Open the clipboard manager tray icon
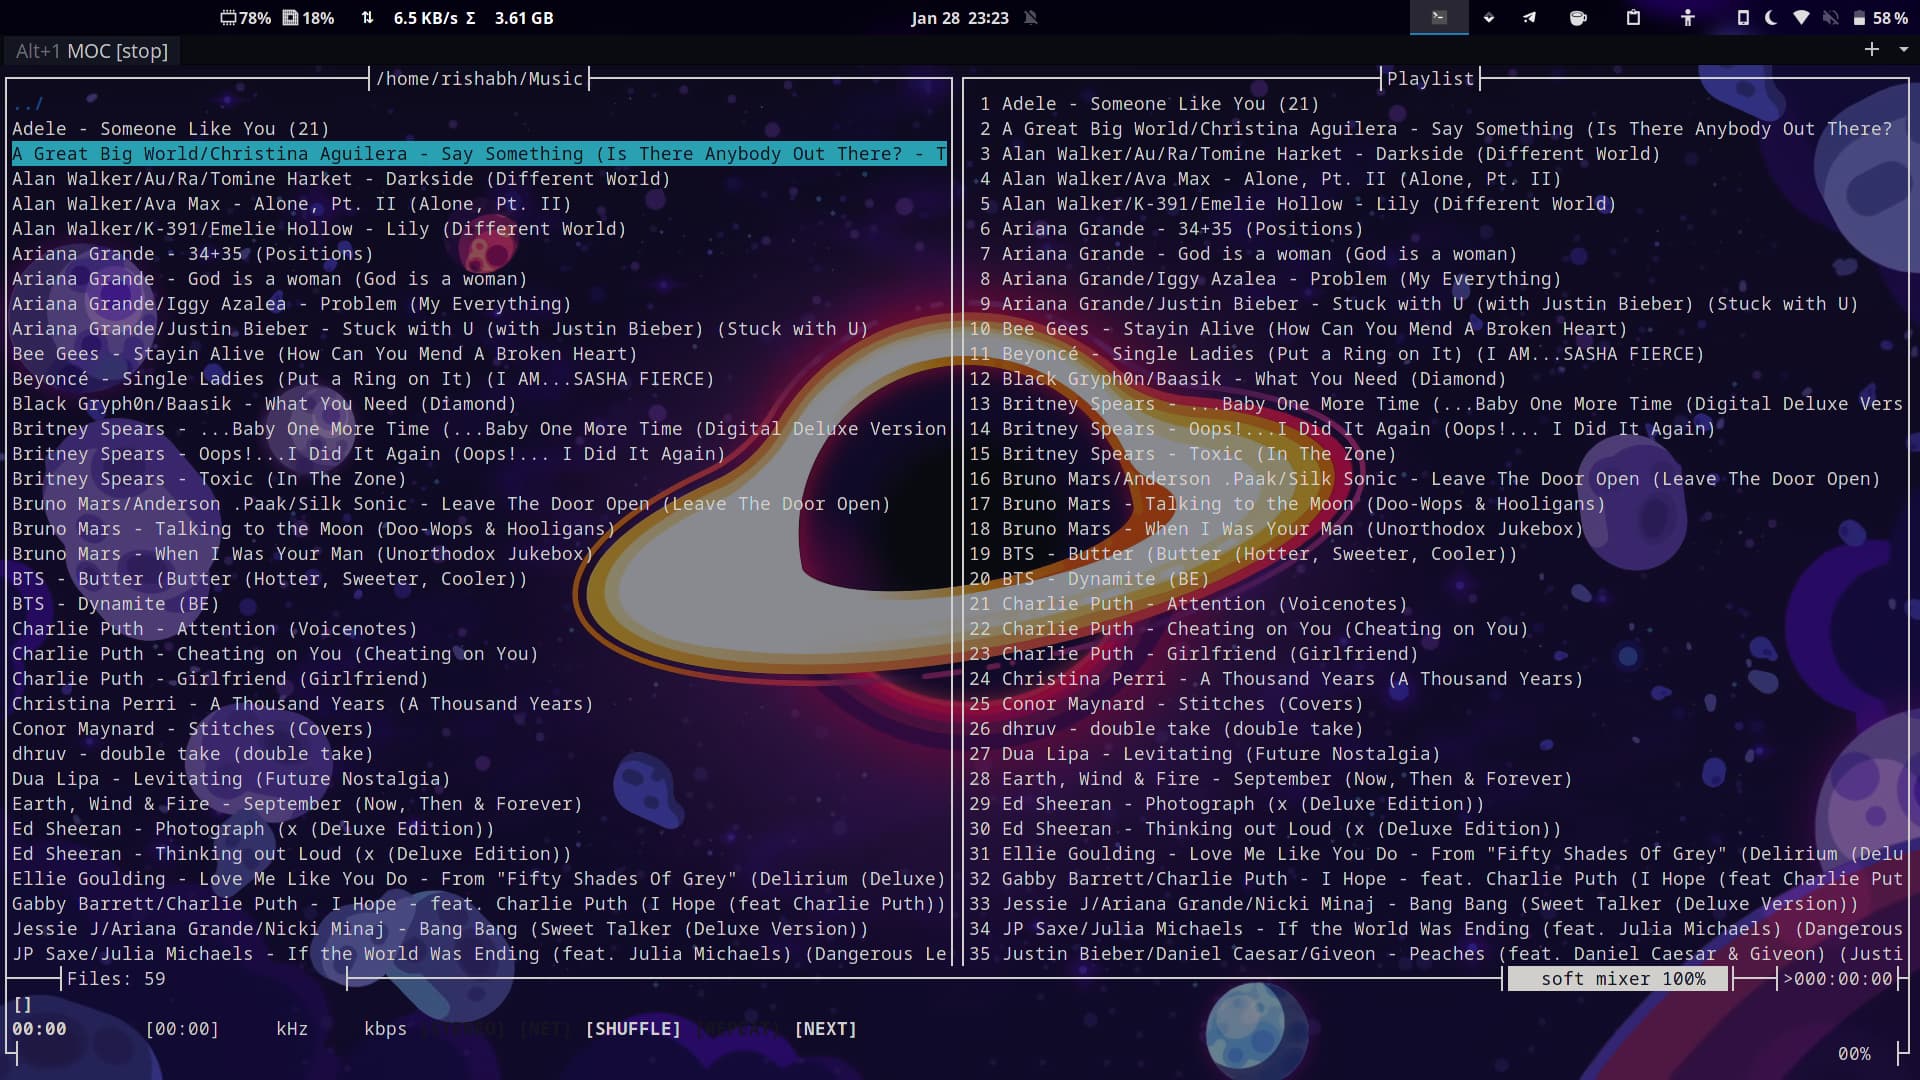This screenshot has width=1920, height=1080. 1633,18
